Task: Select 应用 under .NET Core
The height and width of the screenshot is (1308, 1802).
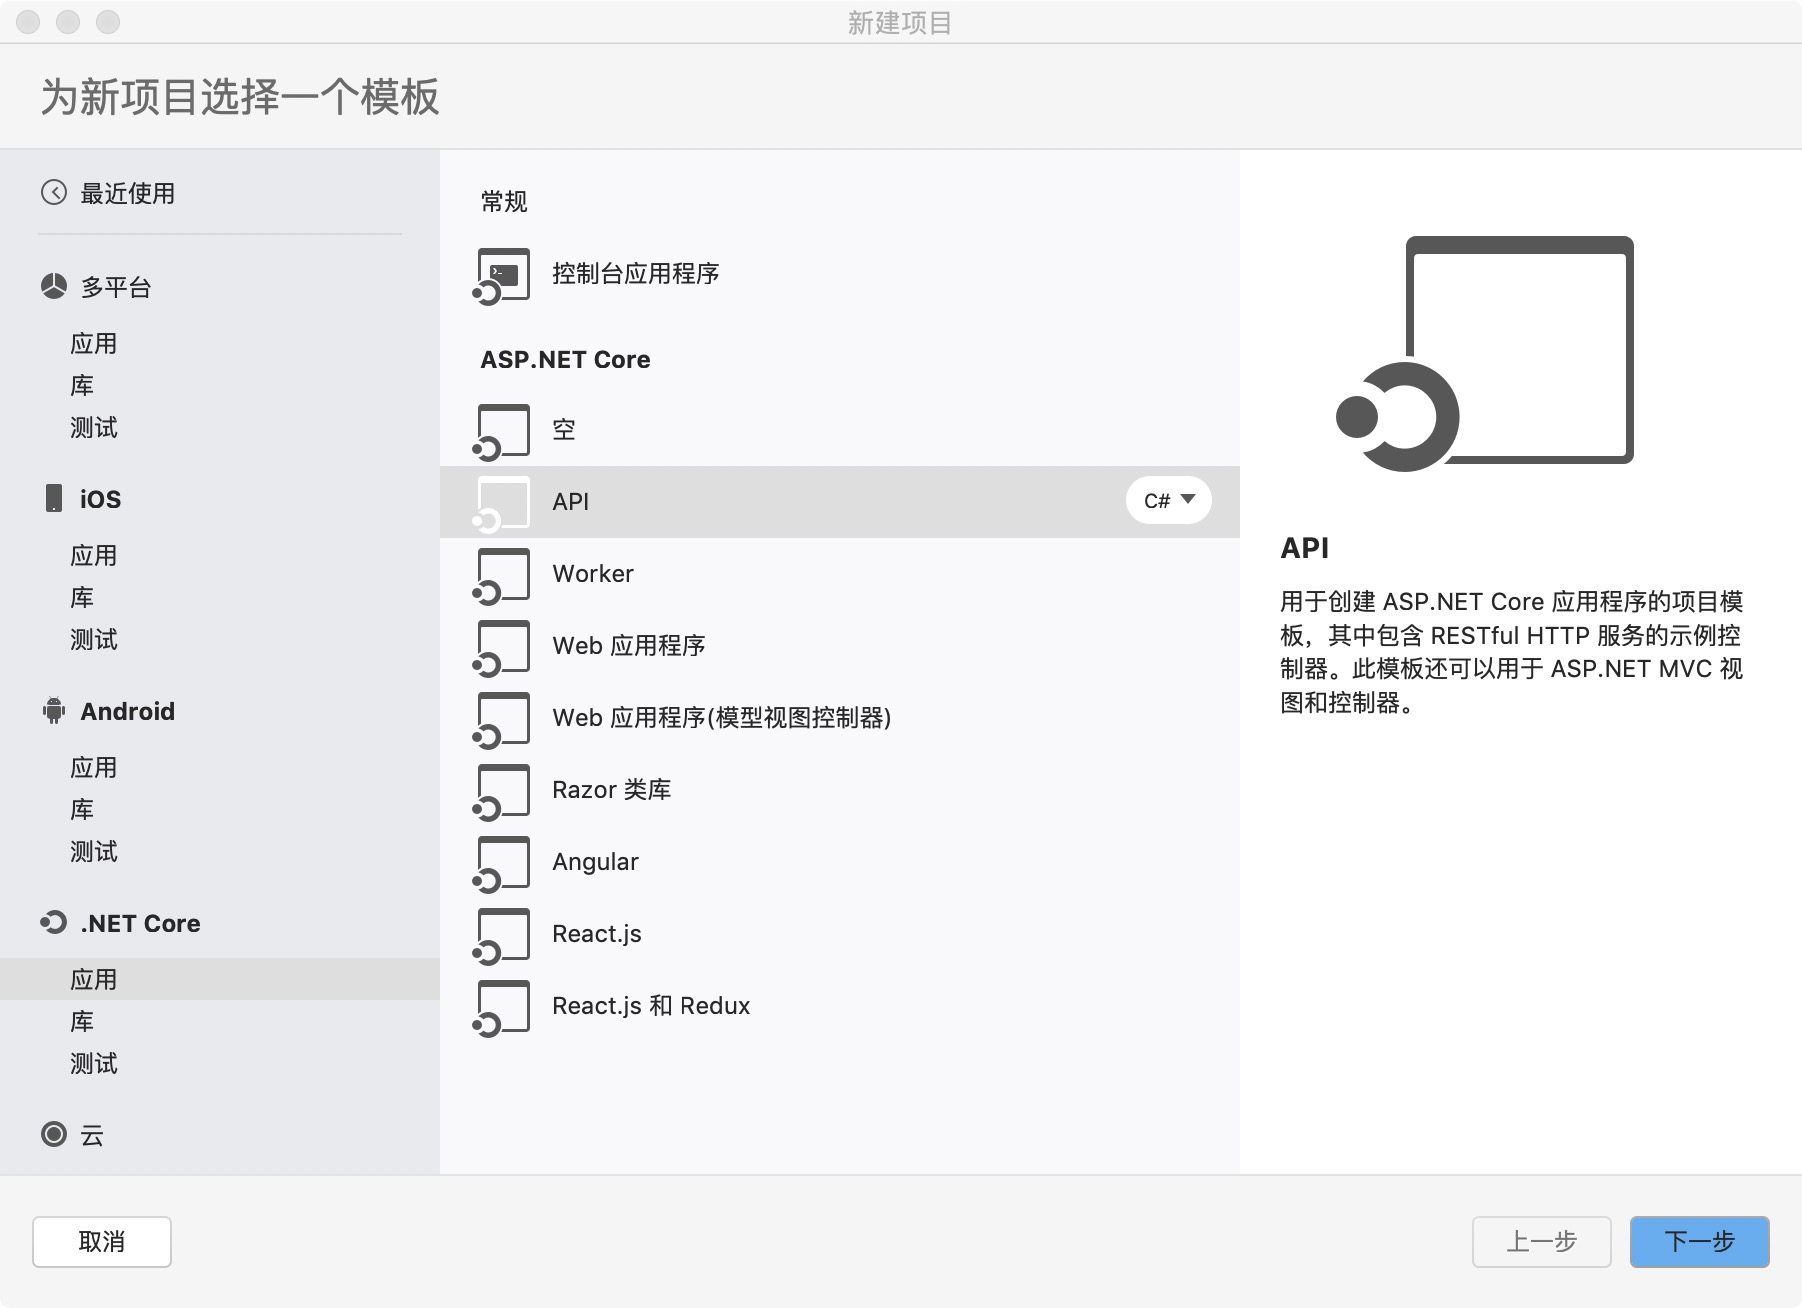Action: tap(220, 979)
